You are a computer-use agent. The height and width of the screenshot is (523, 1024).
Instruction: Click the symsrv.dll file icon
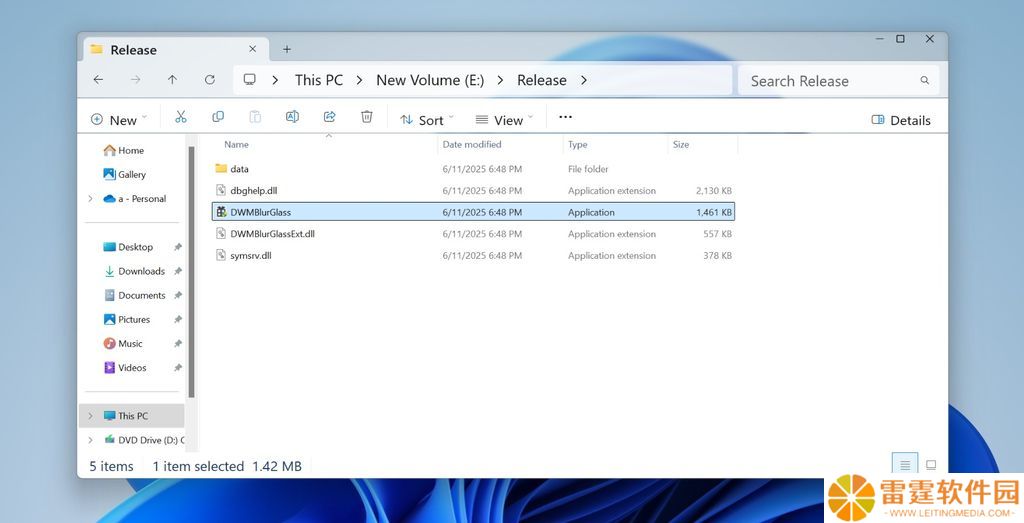221,255
